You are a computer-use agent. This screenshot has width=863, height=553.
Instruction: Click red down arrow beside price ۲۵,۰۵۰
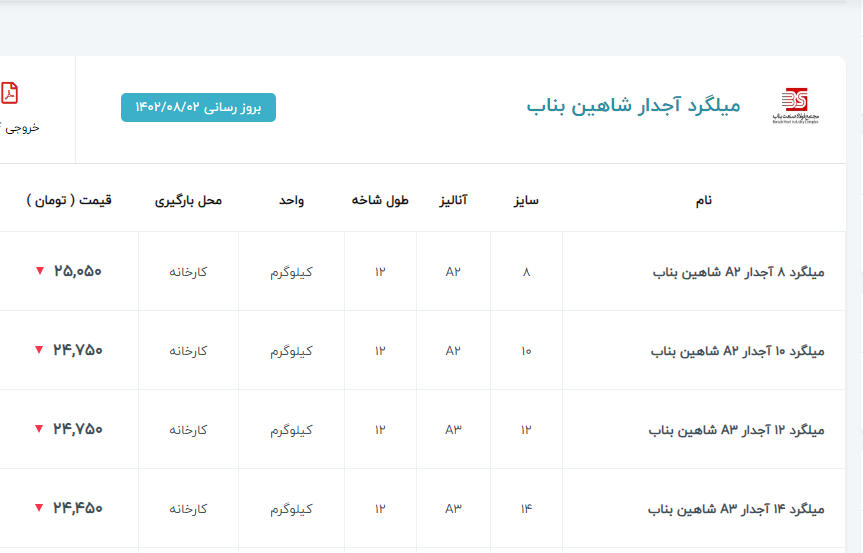coord(39,271)
